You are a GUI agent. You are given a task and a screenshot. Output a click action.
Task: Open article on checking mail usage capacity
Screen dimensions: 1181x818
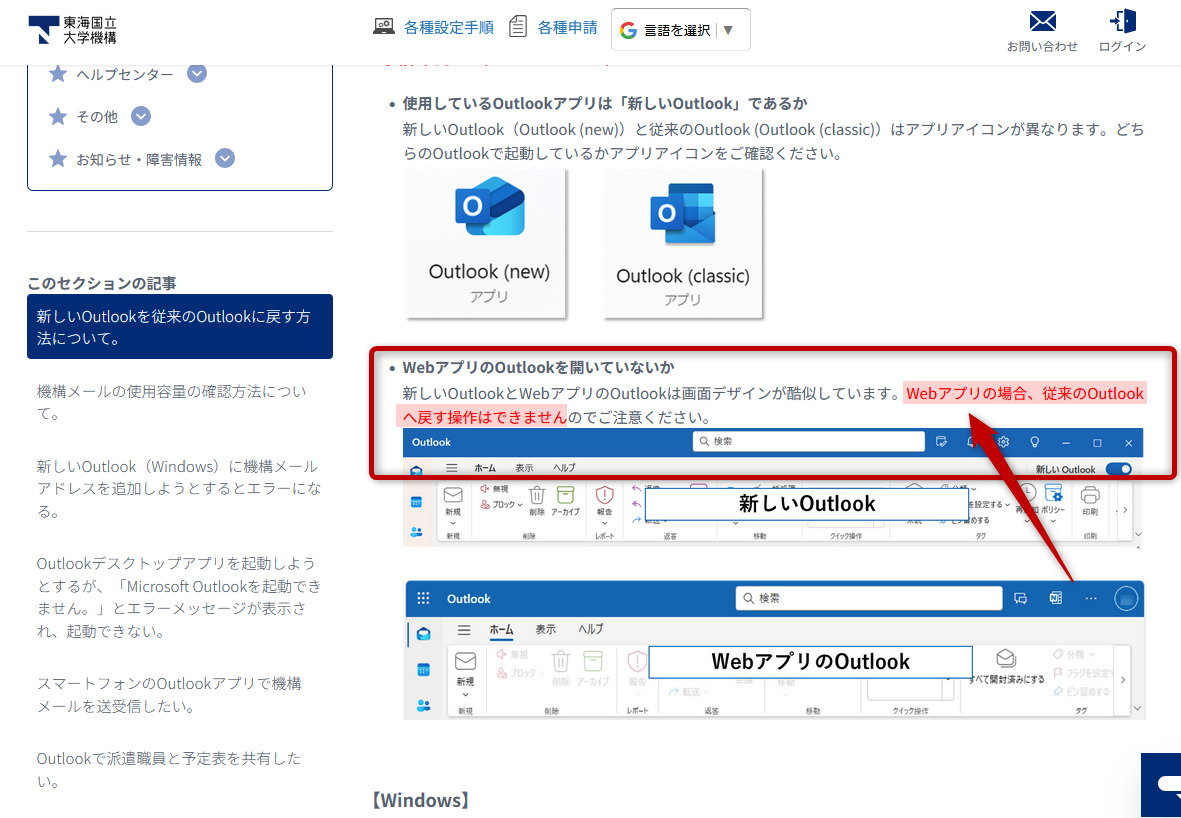(172, 402)
